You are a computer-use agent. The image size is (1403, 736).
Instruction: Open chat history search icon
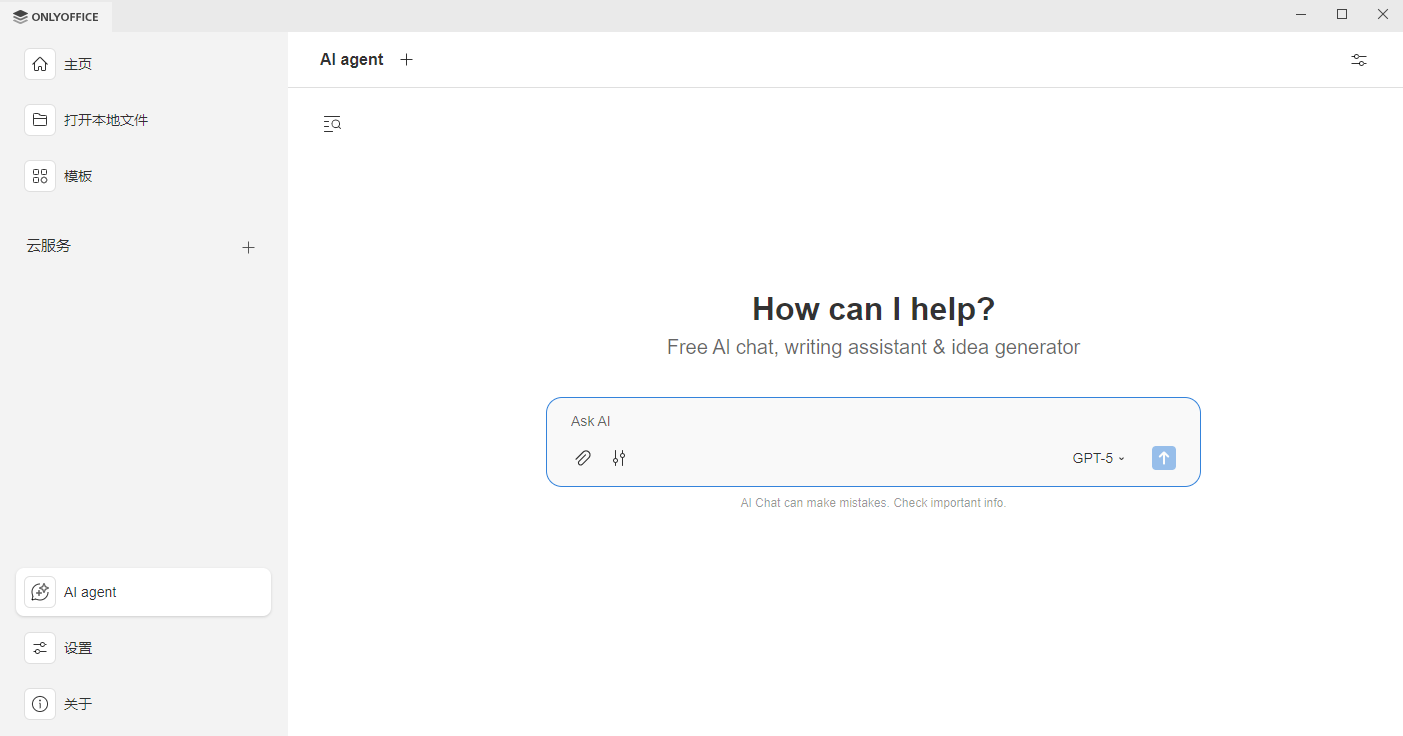coord(332,124)
